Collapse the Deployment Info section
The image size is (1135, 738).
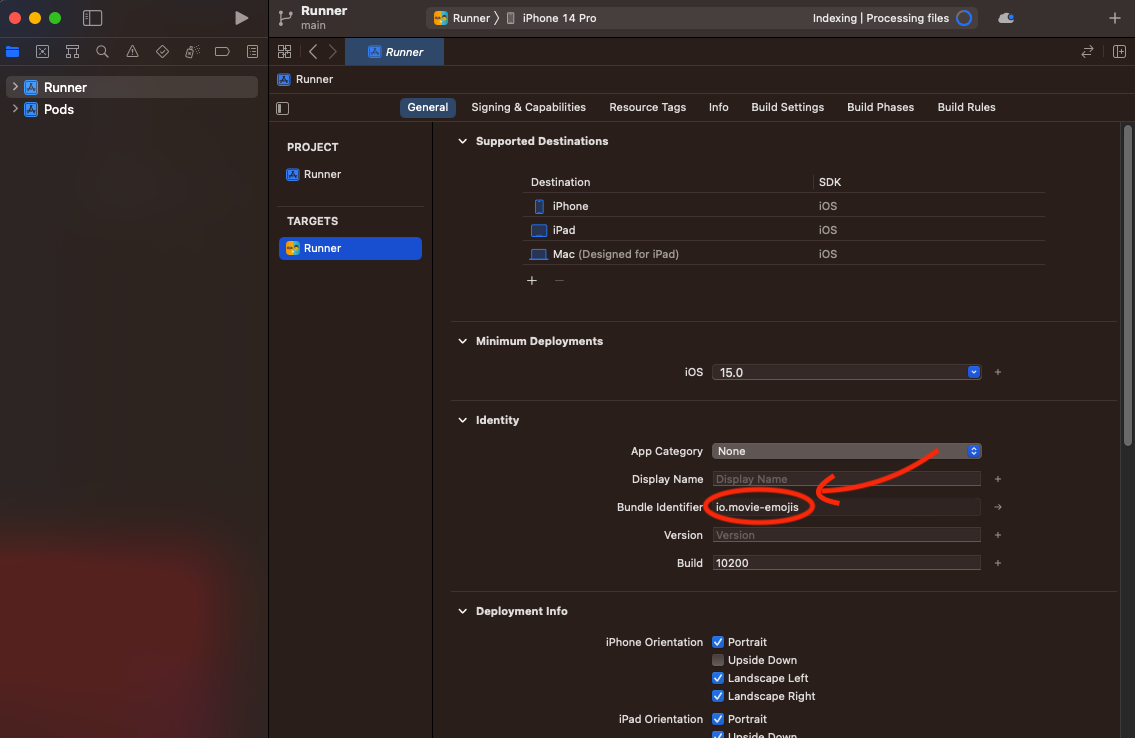point(463,611)
